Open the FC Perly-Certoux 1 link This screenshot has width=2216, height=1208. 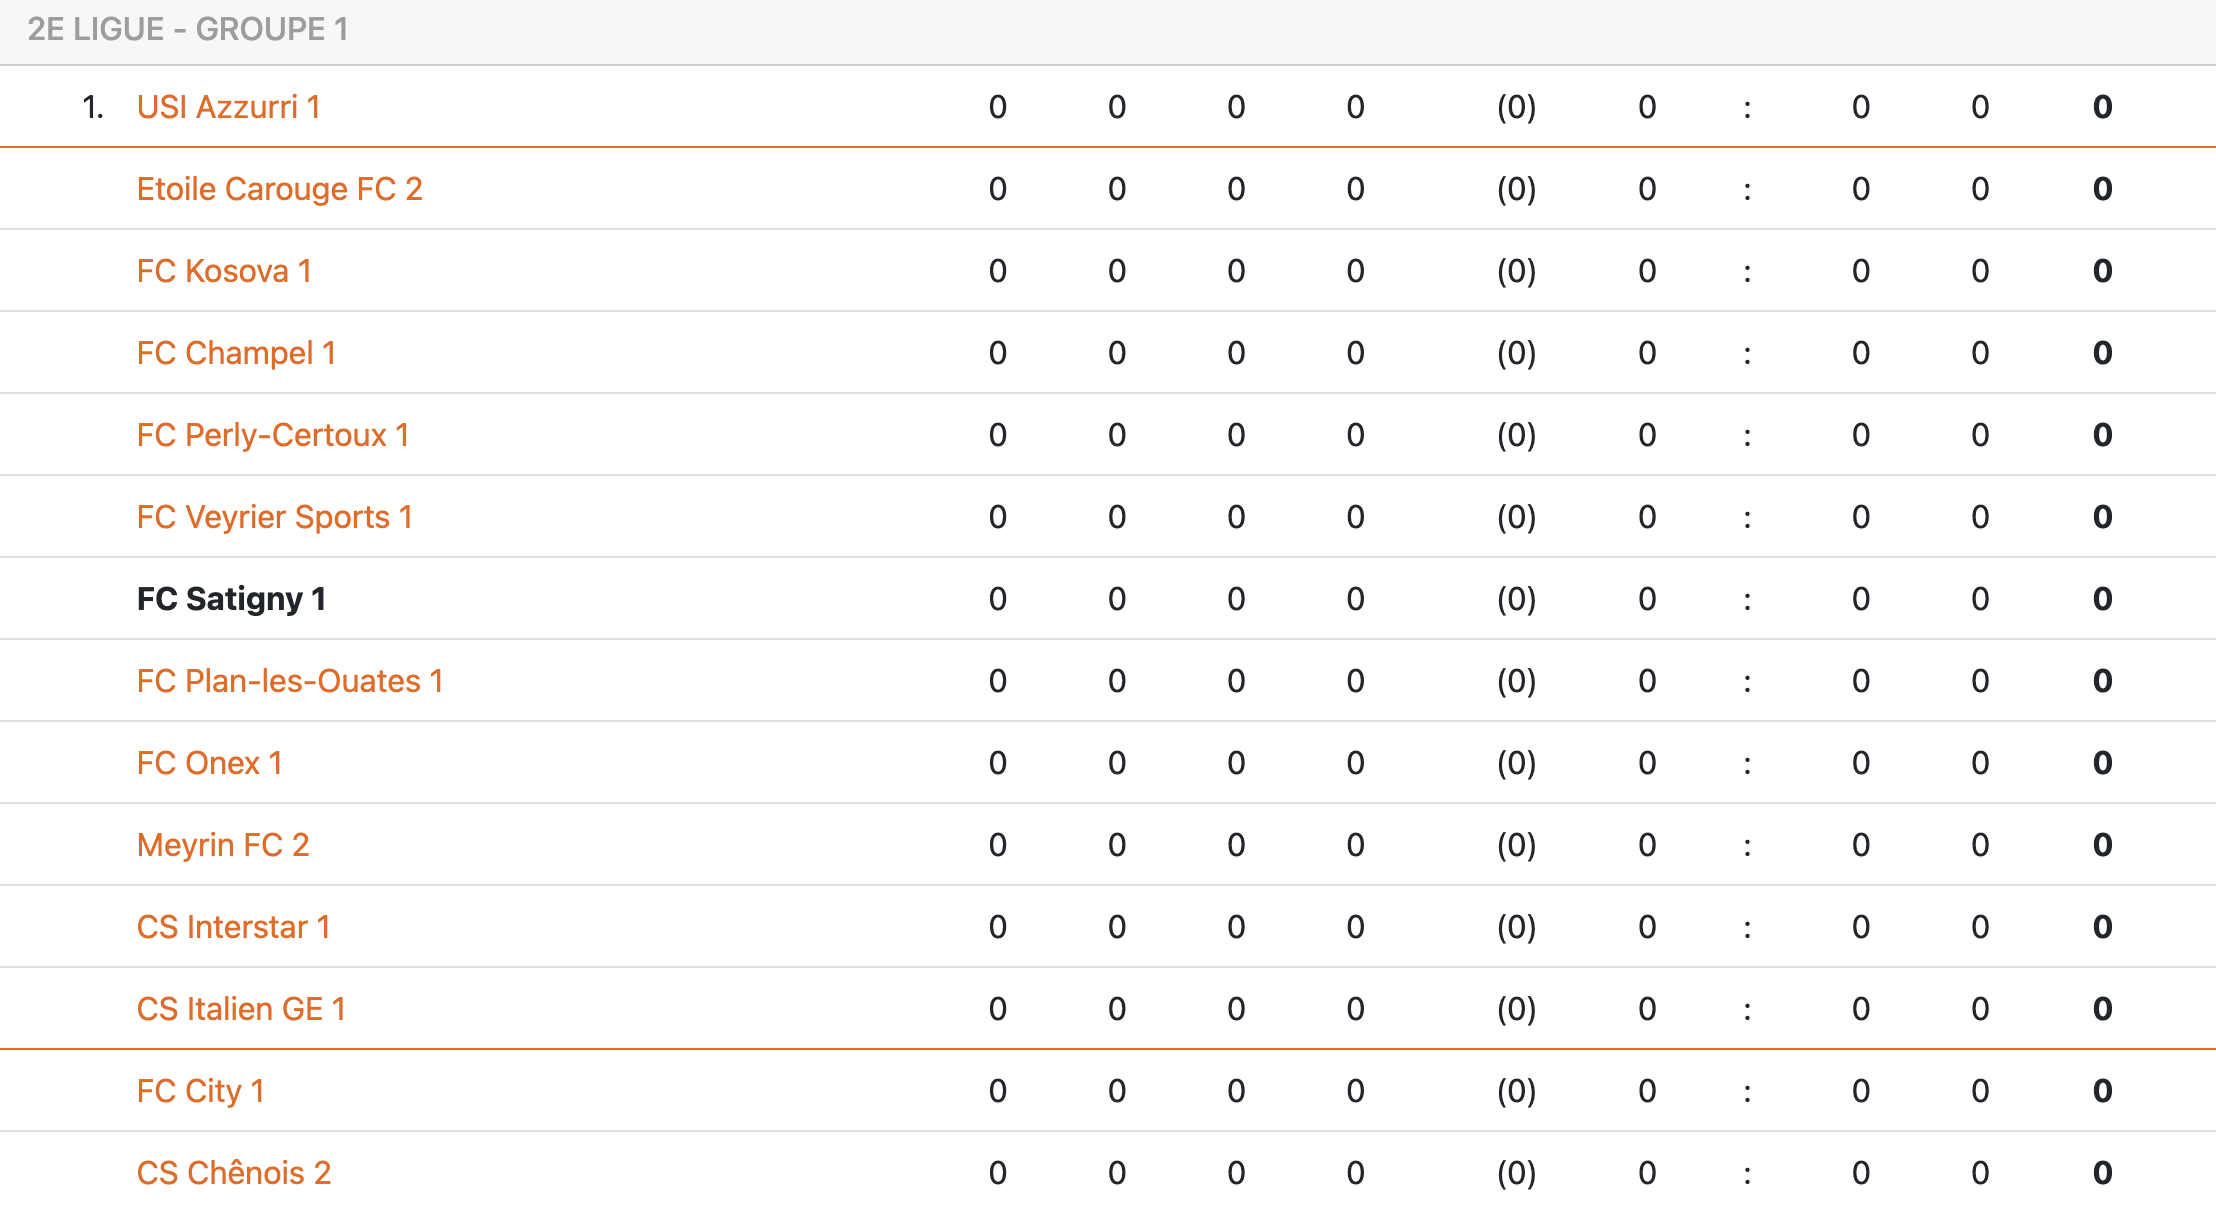click(x=272, y=435)
